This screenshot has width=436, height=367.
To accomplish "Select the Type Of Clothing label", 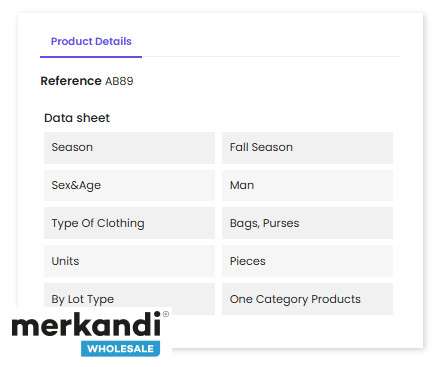I will coord(98,223).
